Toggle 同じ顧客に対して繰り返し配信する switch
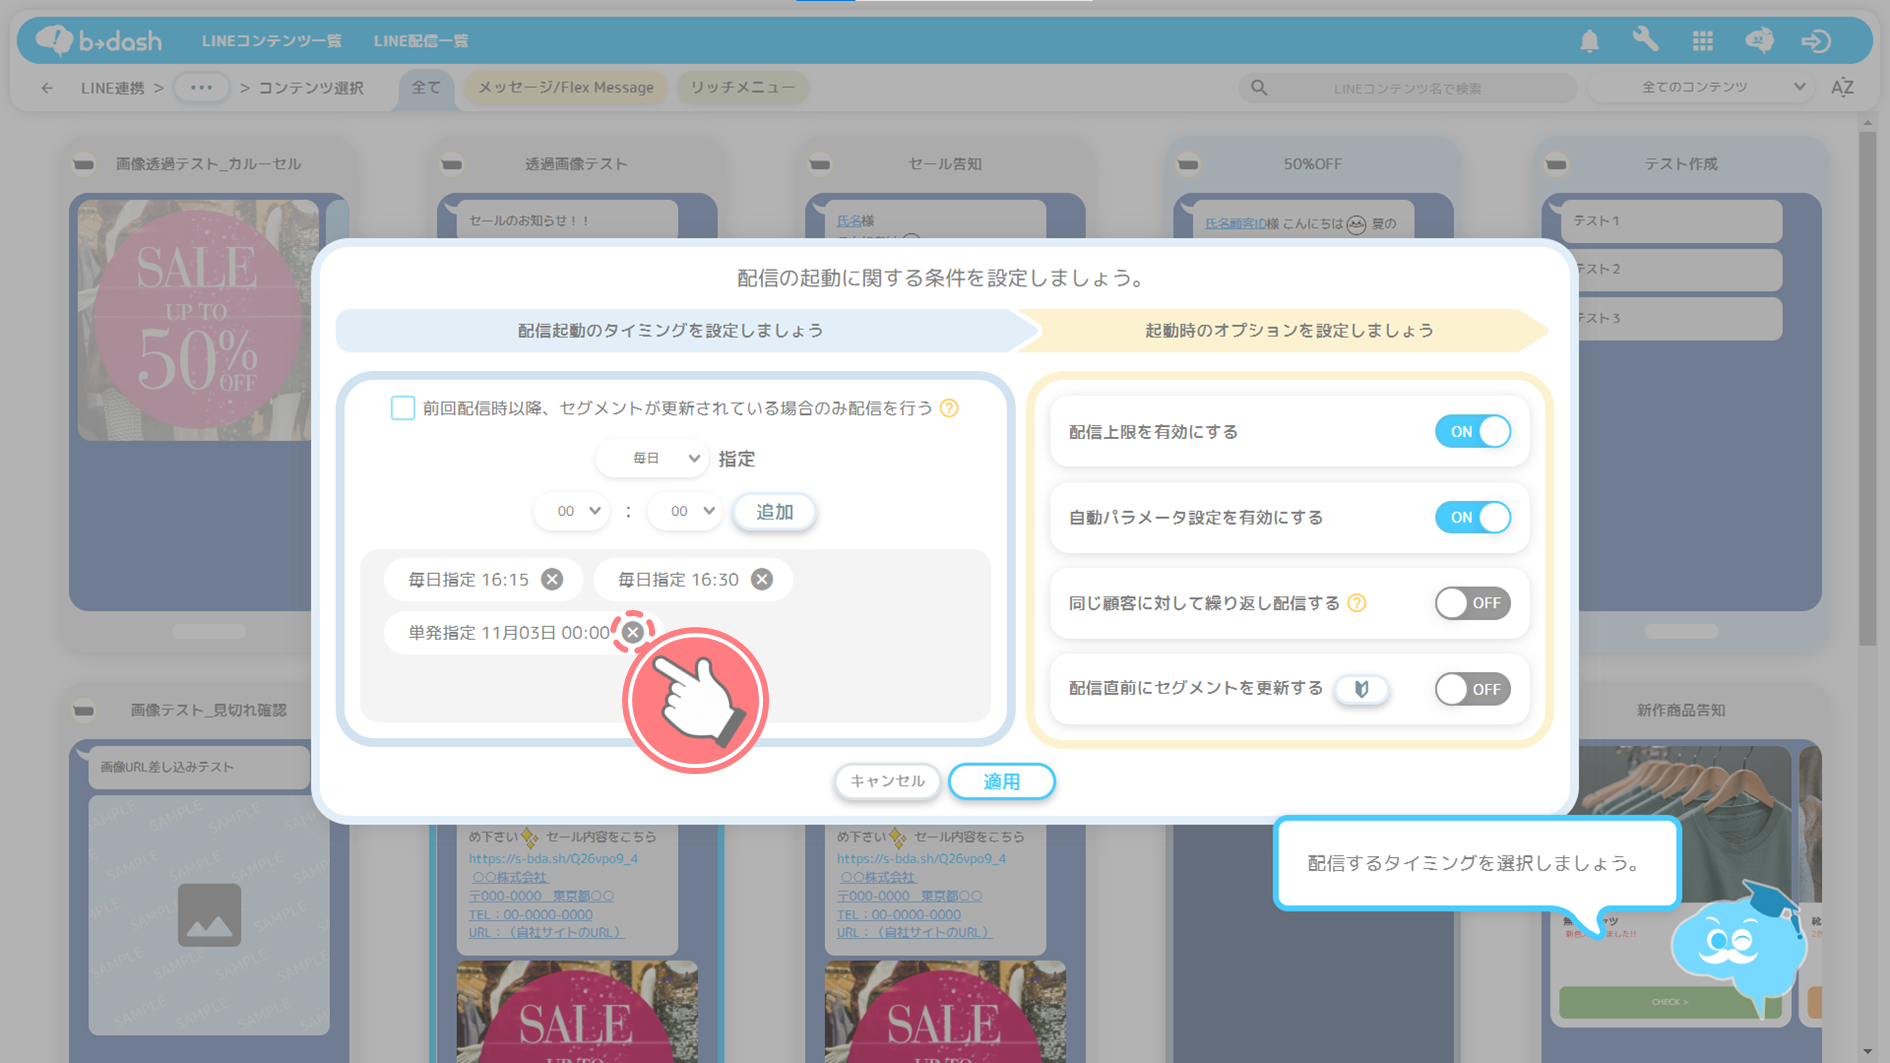The image size is (1890, 1063). coord(1472,603)
